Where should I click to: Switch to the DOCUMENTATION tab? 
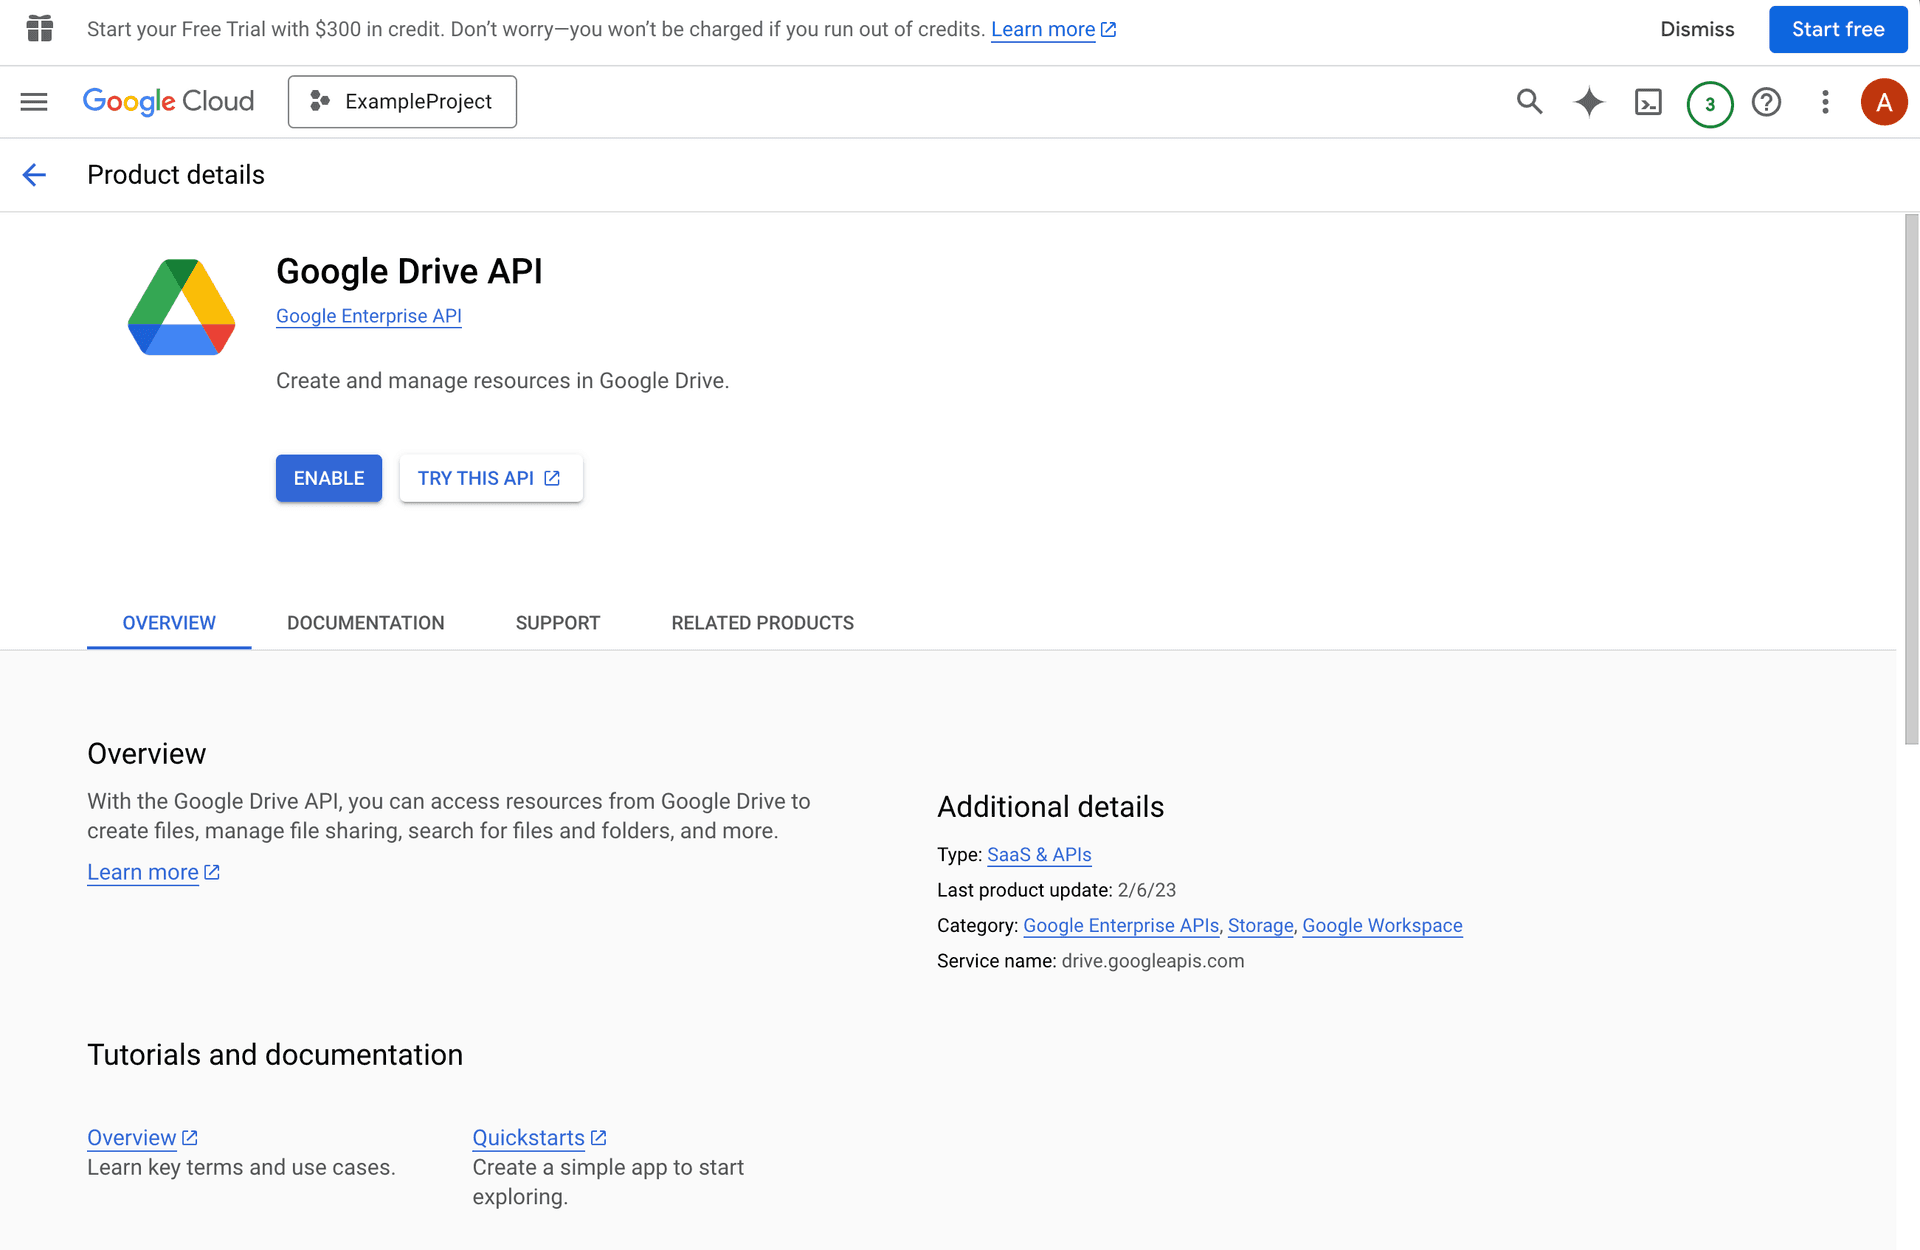point(365,623)
